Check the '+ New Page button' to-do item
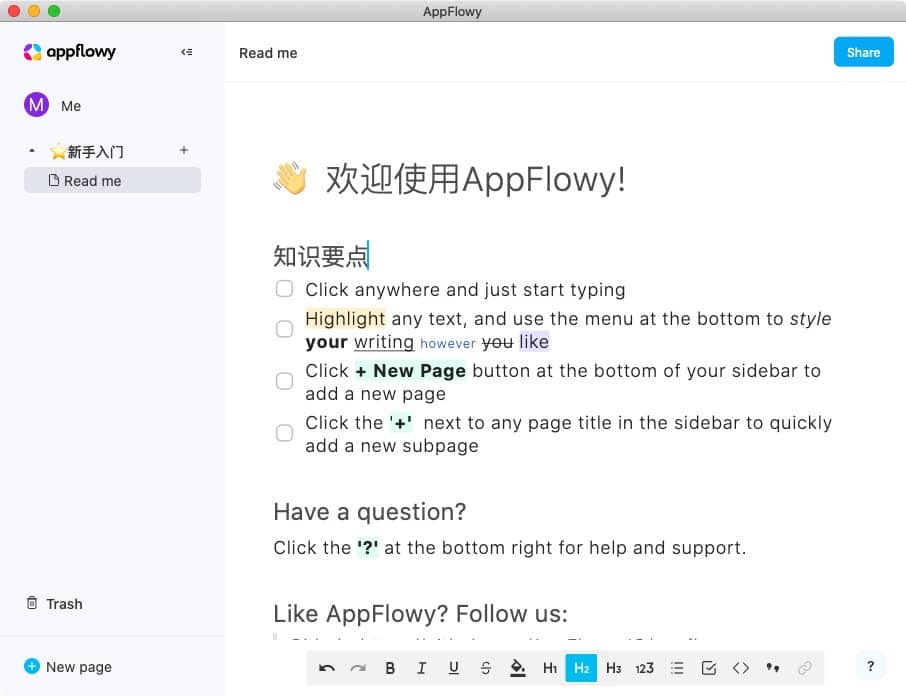Viewport: 906px width, 696px height. pos(284,381)
